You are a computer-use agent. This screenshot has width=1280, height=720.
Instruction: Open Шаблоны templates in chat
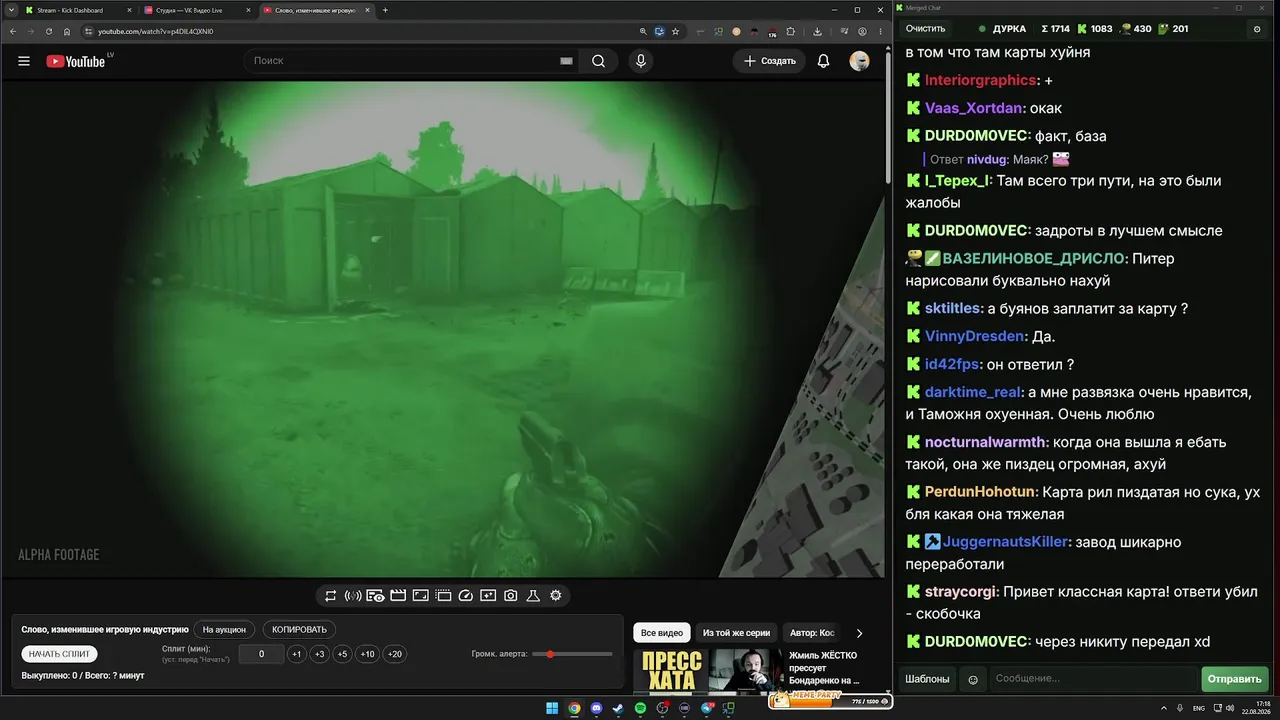click(x=927, y=679)
